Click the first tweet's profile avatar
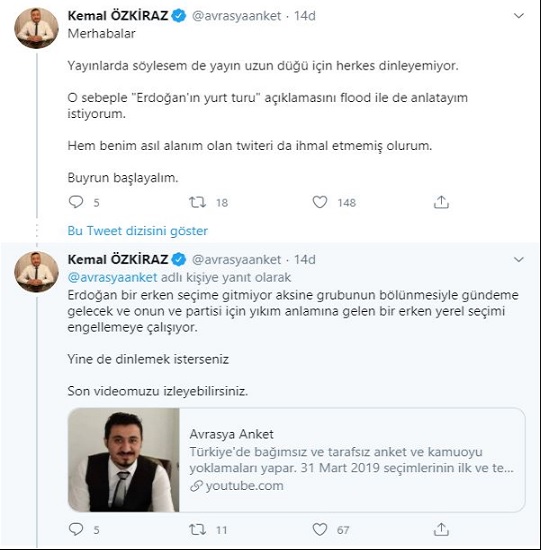Viewport: 541px width, 550px height. coord(36,28)
